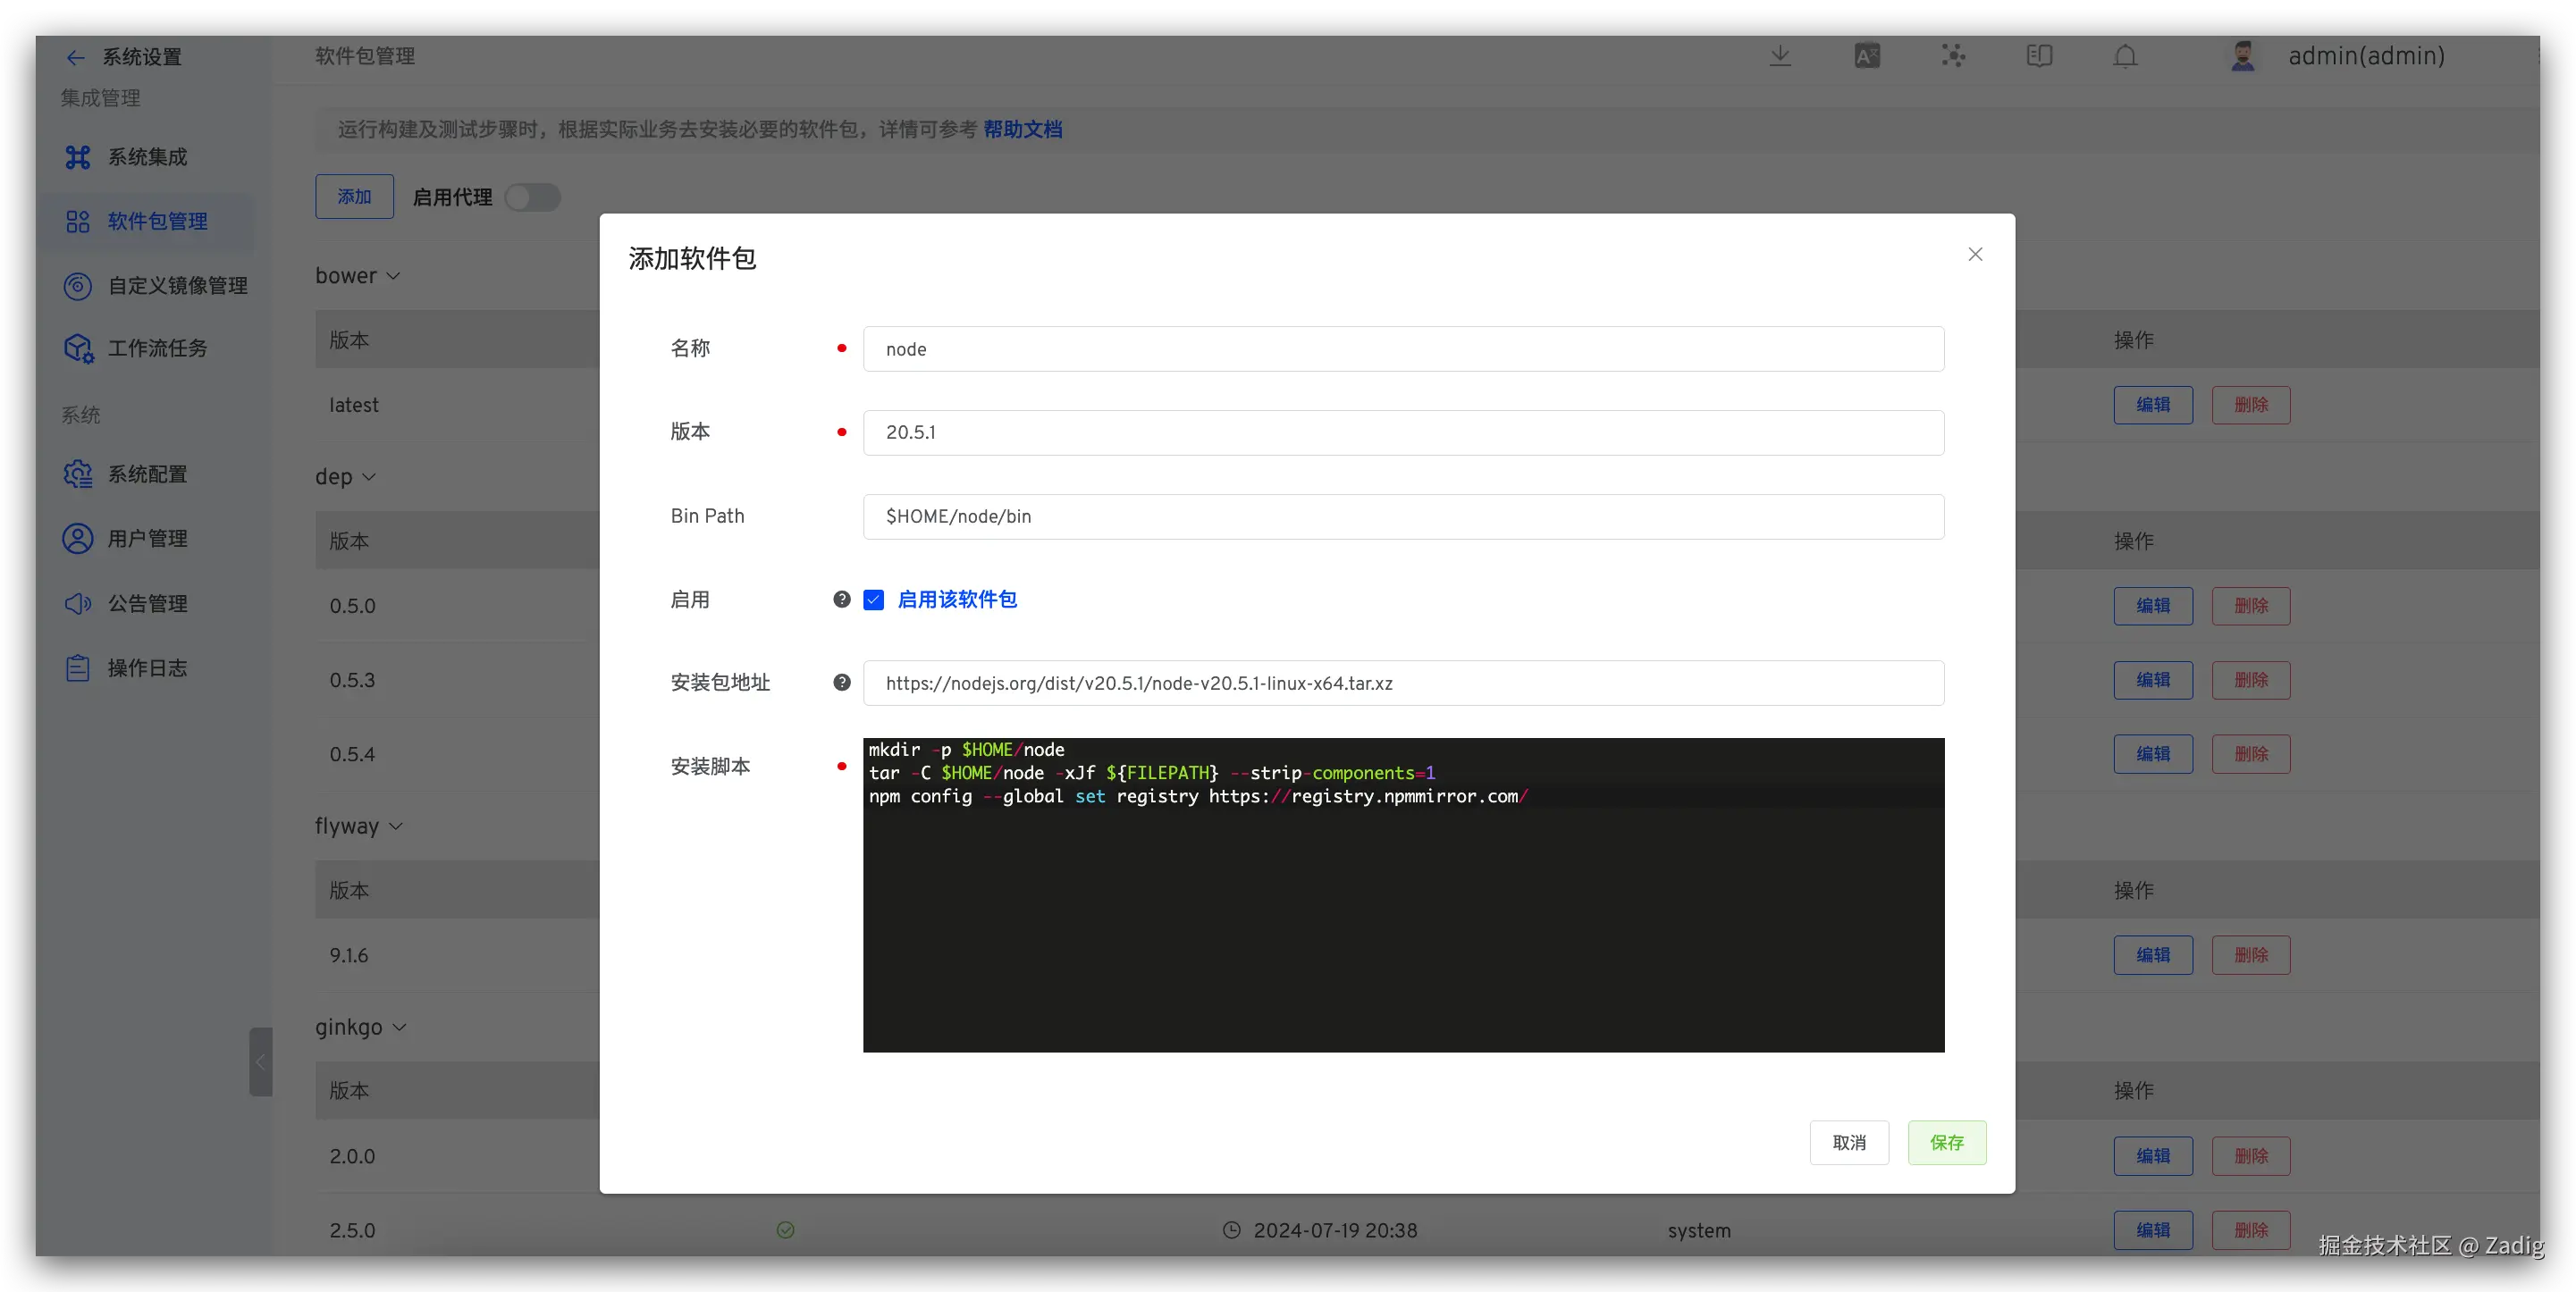Click the back arrow beside 系统设置
This screenshot has height=1292, width=2576.
pos(75,57)
